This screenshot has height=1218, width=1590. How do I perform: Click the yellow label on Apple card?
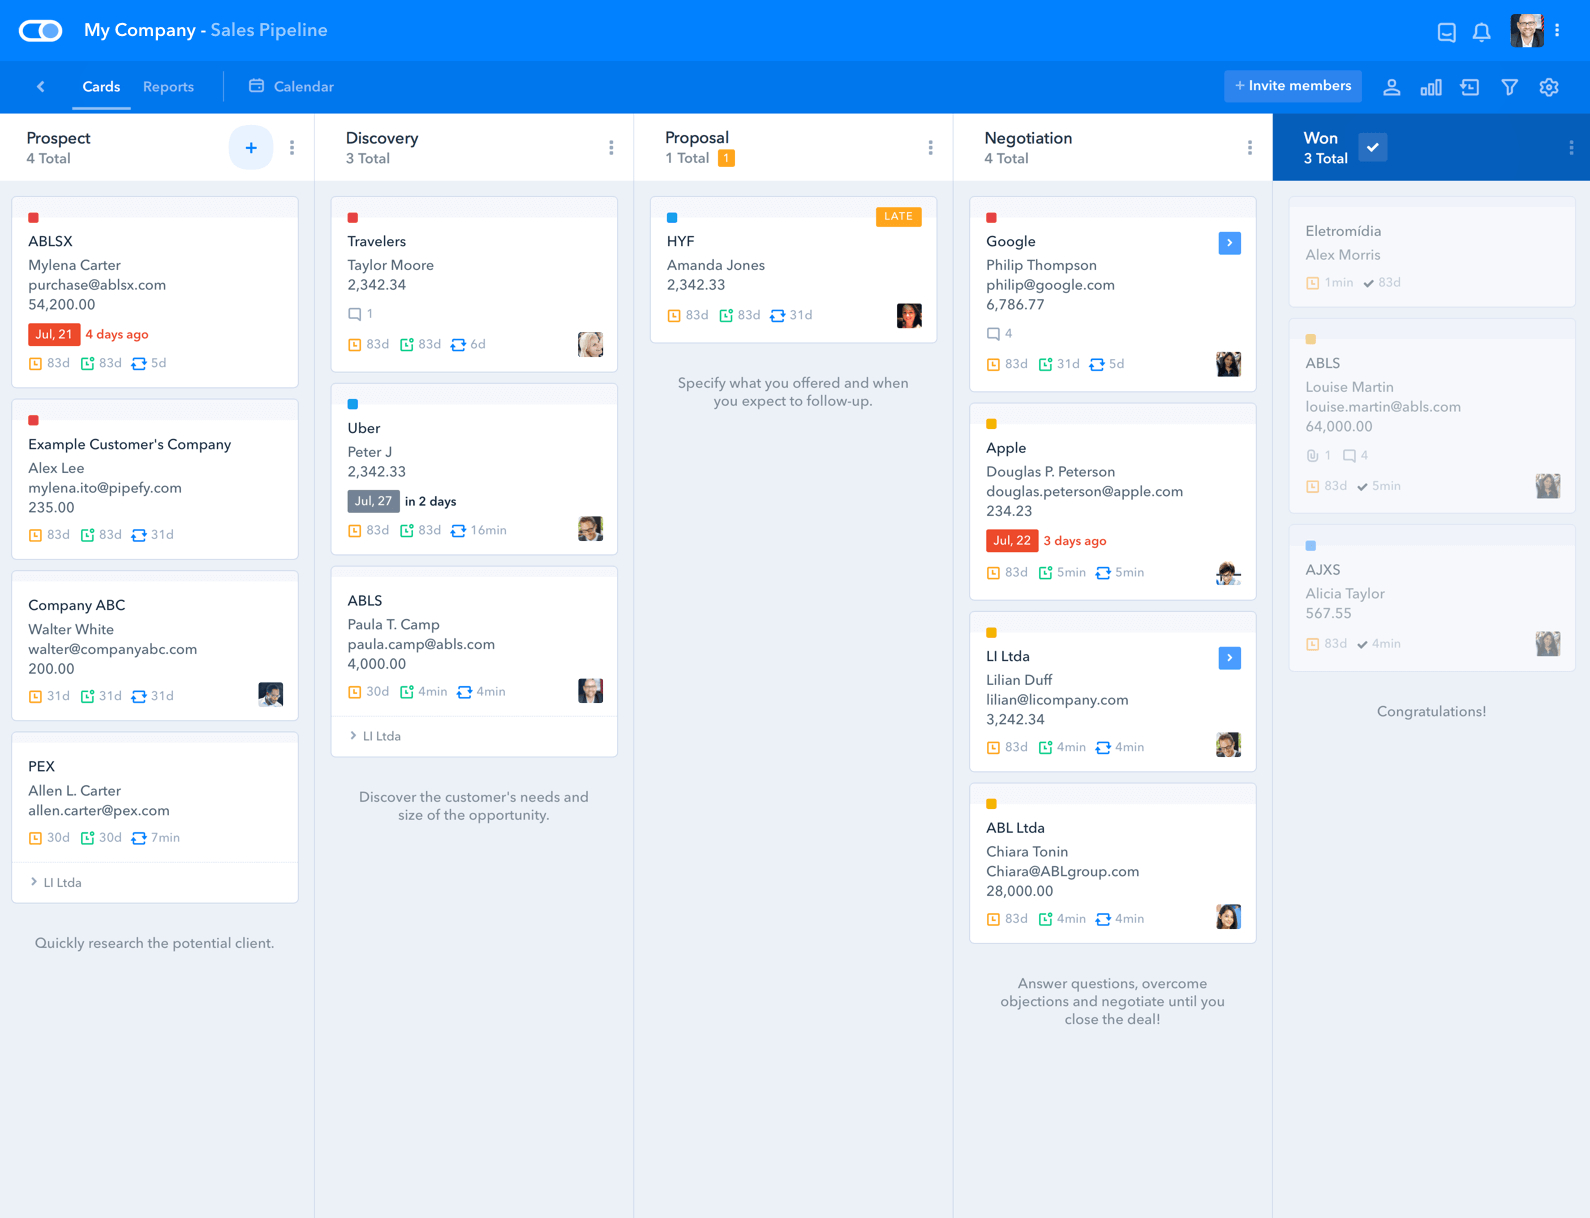tap(991, 424)
